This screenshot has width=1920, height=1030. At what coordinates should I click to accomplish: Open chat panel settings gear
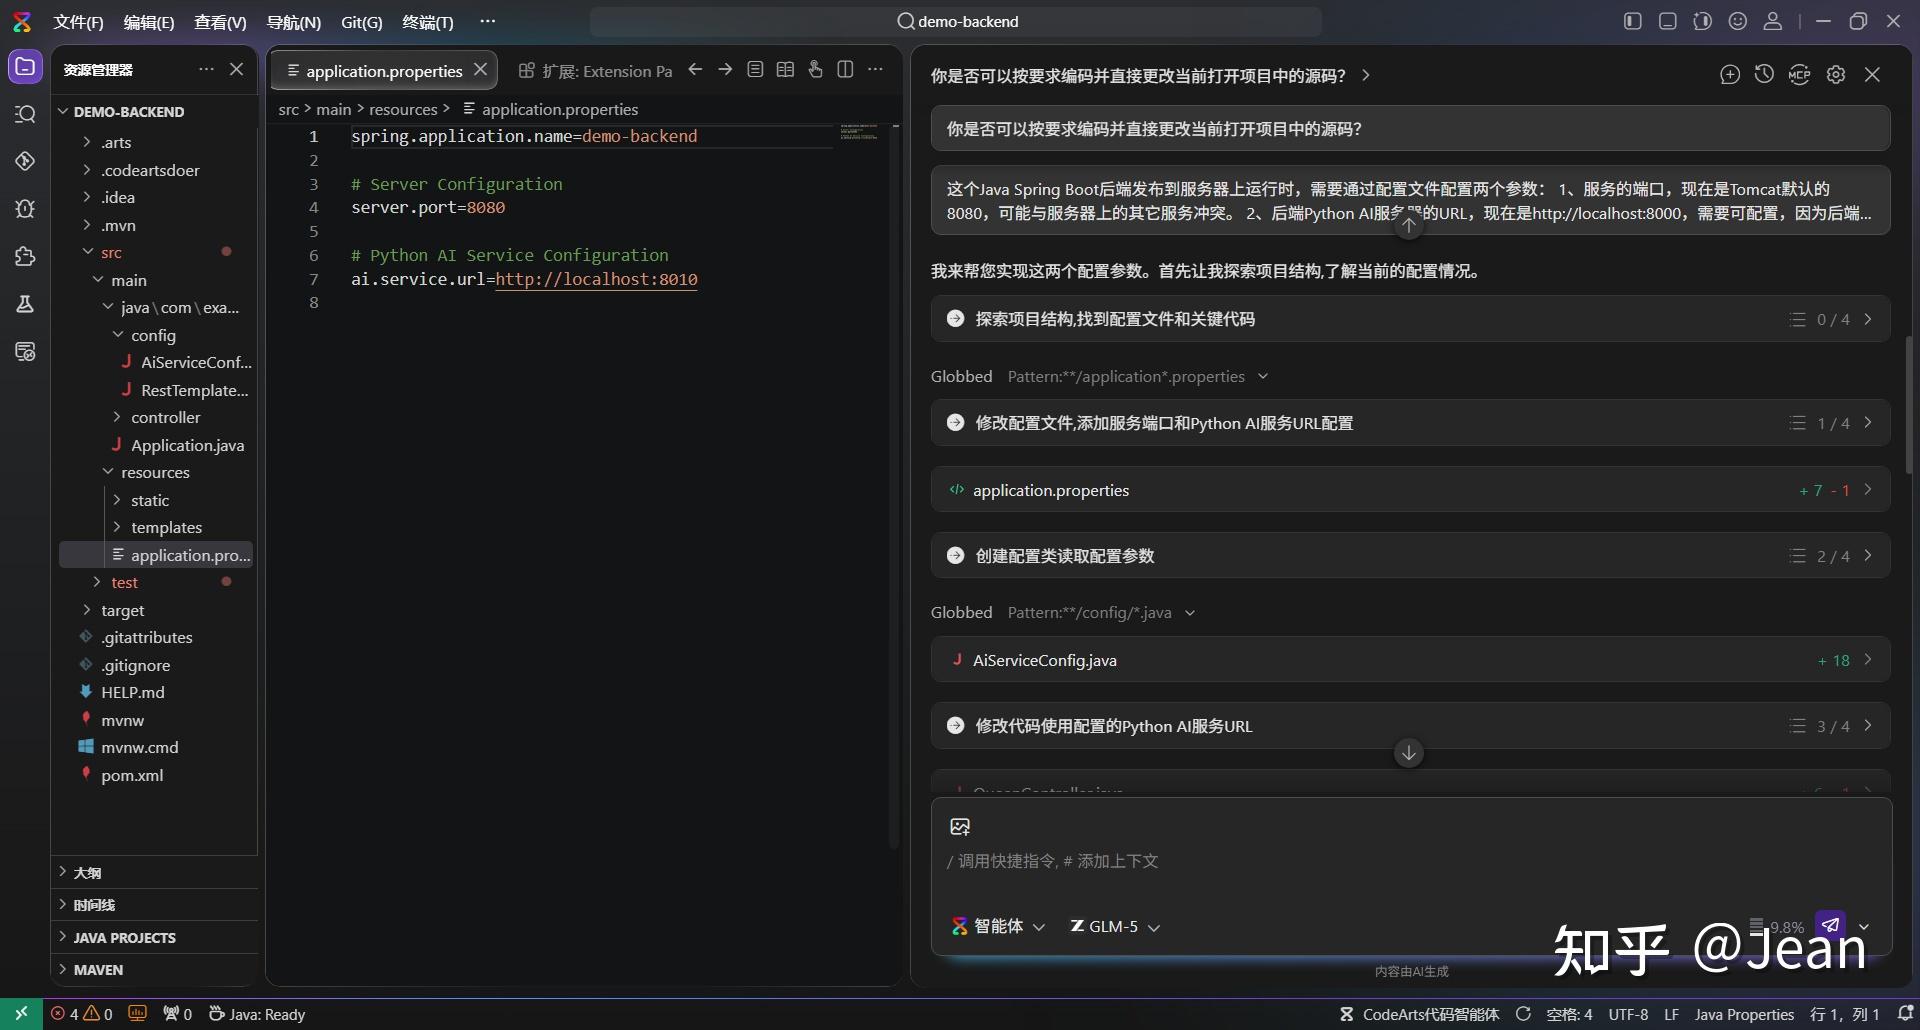[1836, 75]
